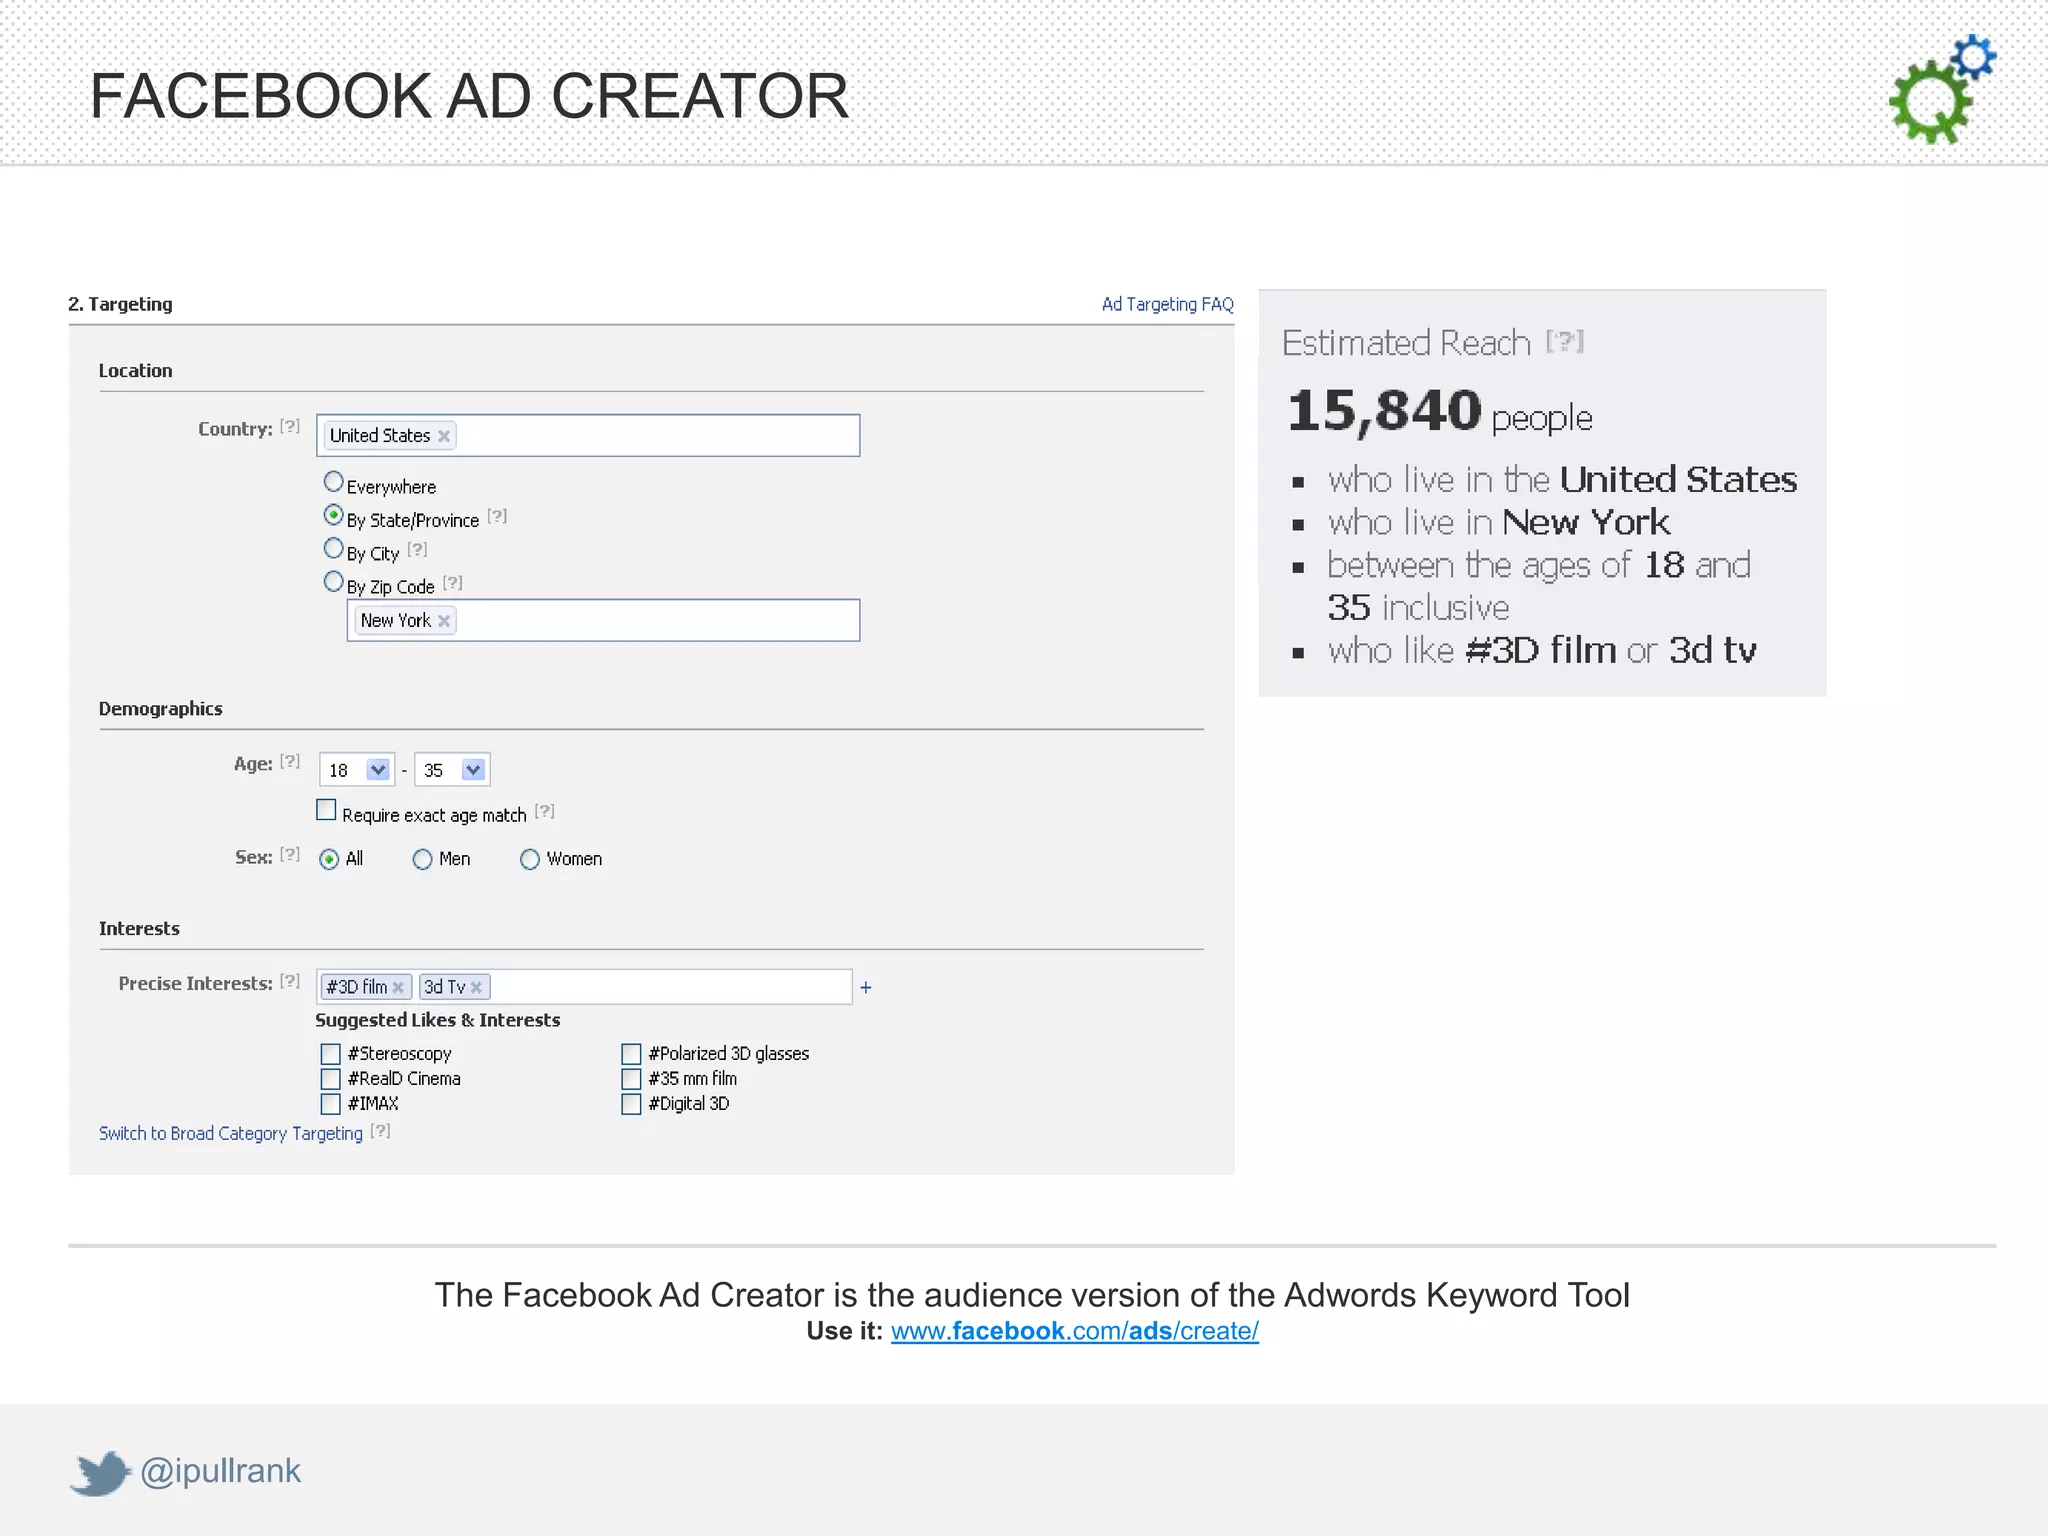The width and height of the screenshot is (2048, 1536).
Task: Check the #IMAX suggested interest
Action: pyautogui.click(x=331, y=1104)
